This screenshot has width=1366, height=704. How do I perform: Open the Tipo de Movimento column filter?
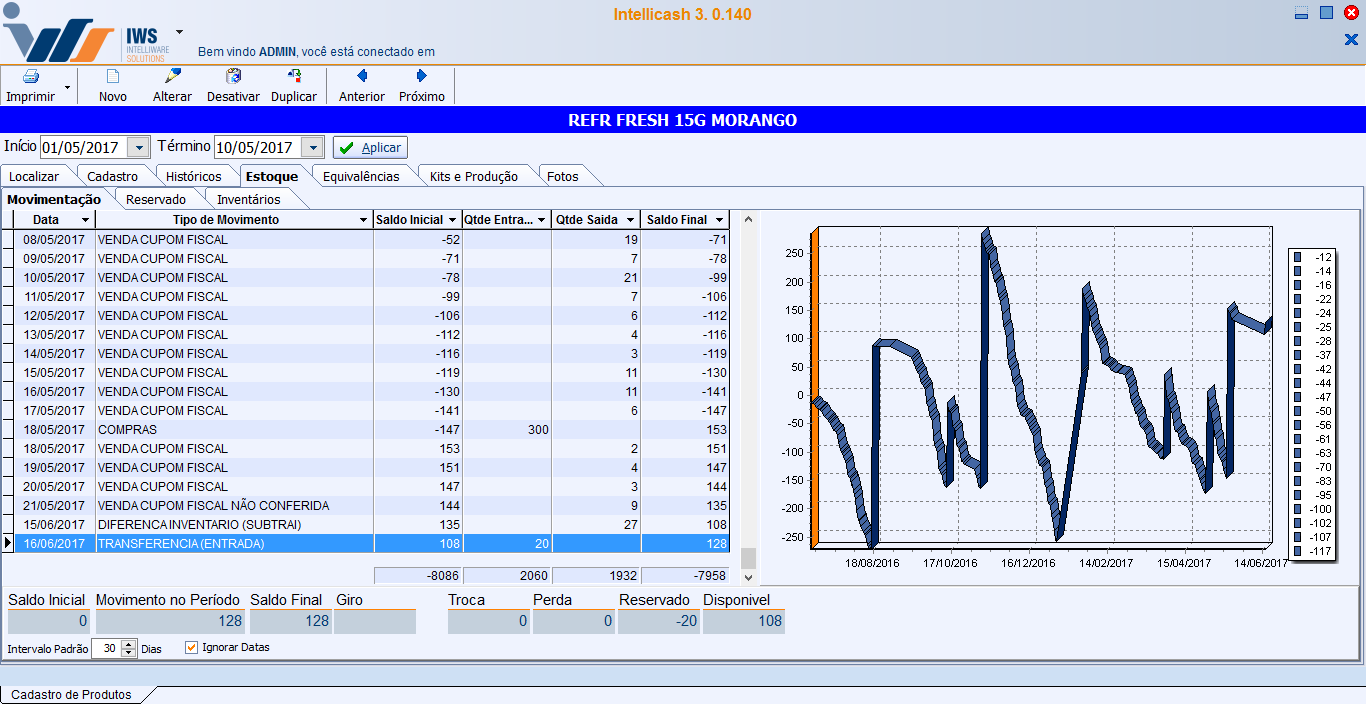click(x=363, y=220)
